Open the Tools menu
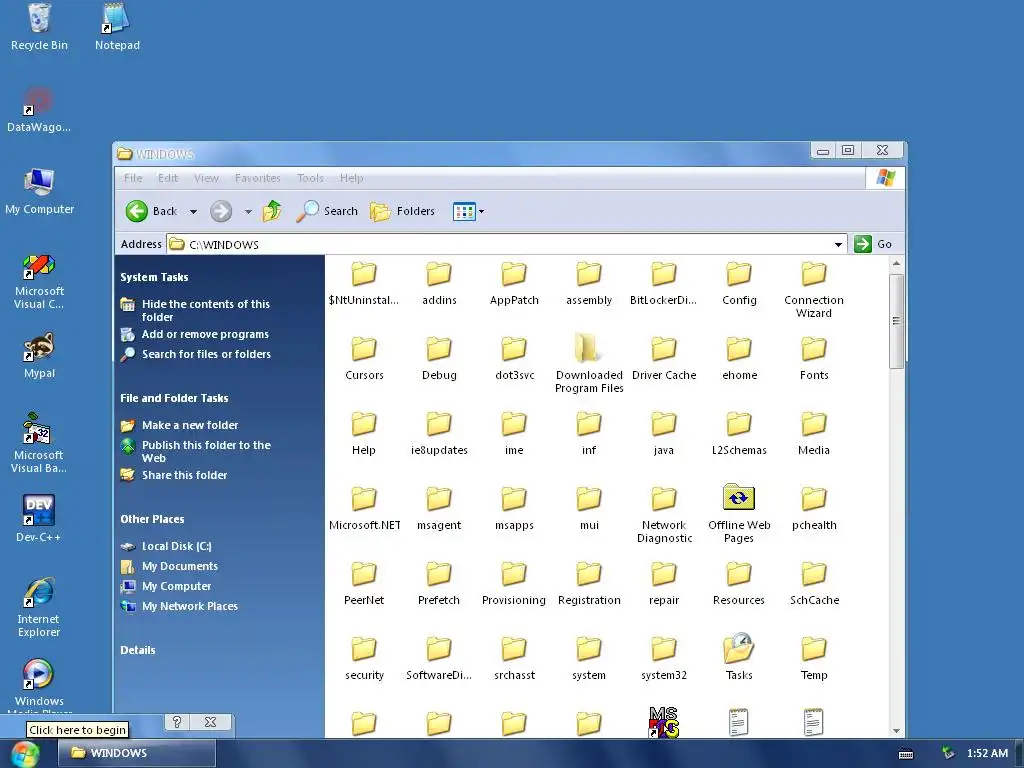Image resolution: width=1024 pixels, height=768 pixels. click(x=310, y=178)
